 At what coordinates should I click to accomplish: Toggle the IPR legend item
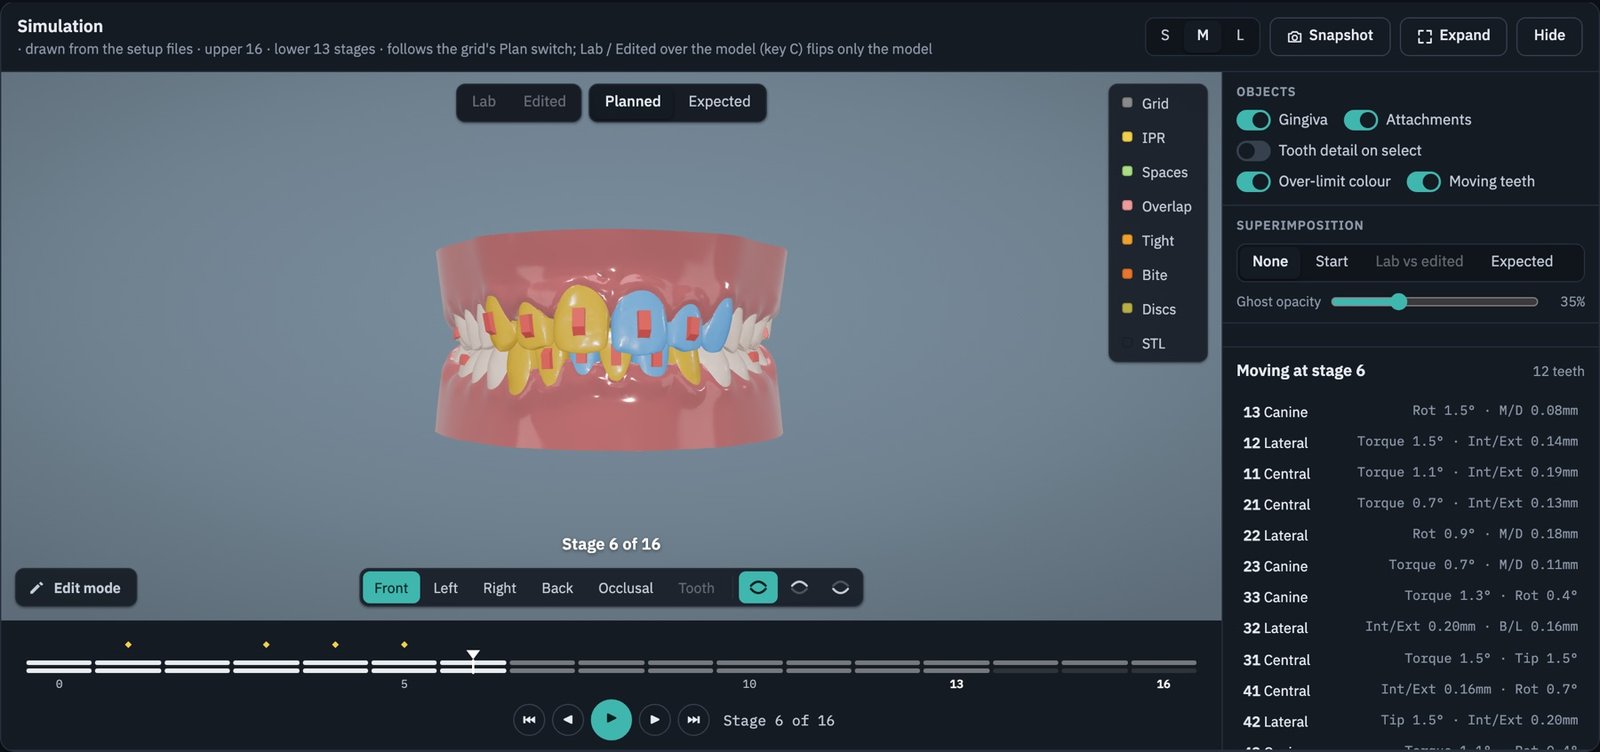coord(1157,138)
